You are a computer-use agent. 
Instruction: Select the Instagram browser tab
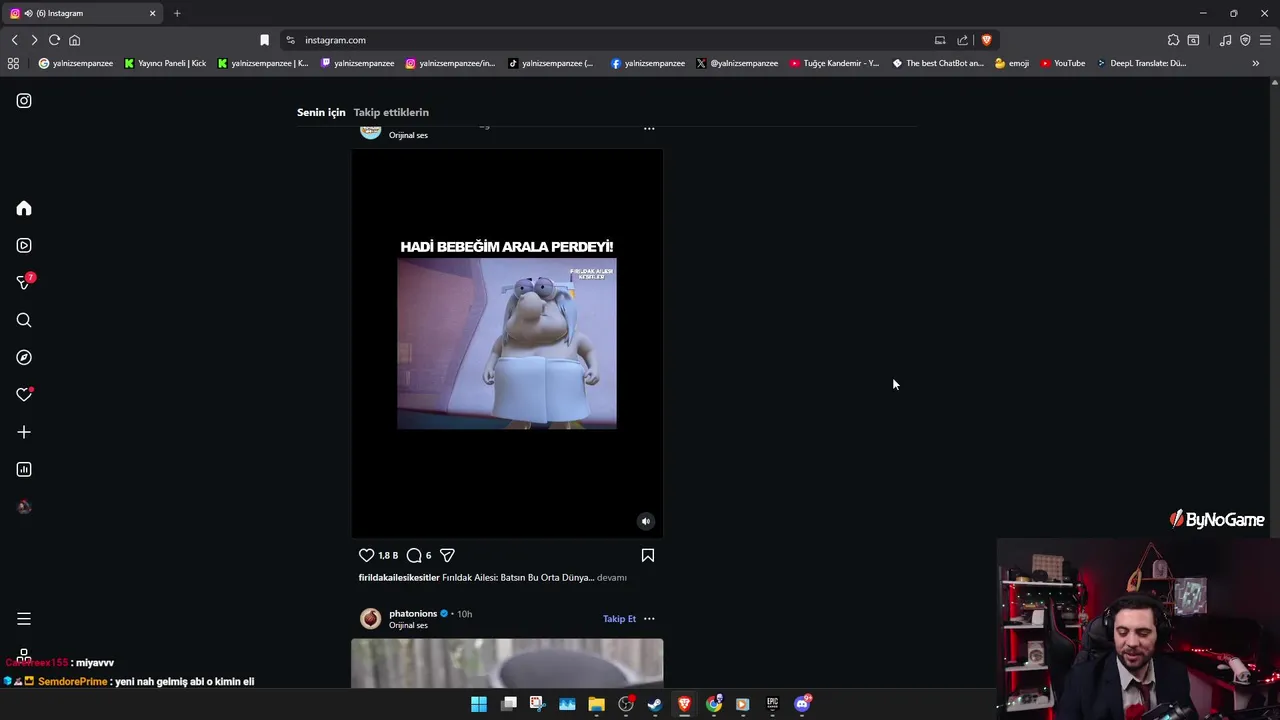click(x=84, y=13)
